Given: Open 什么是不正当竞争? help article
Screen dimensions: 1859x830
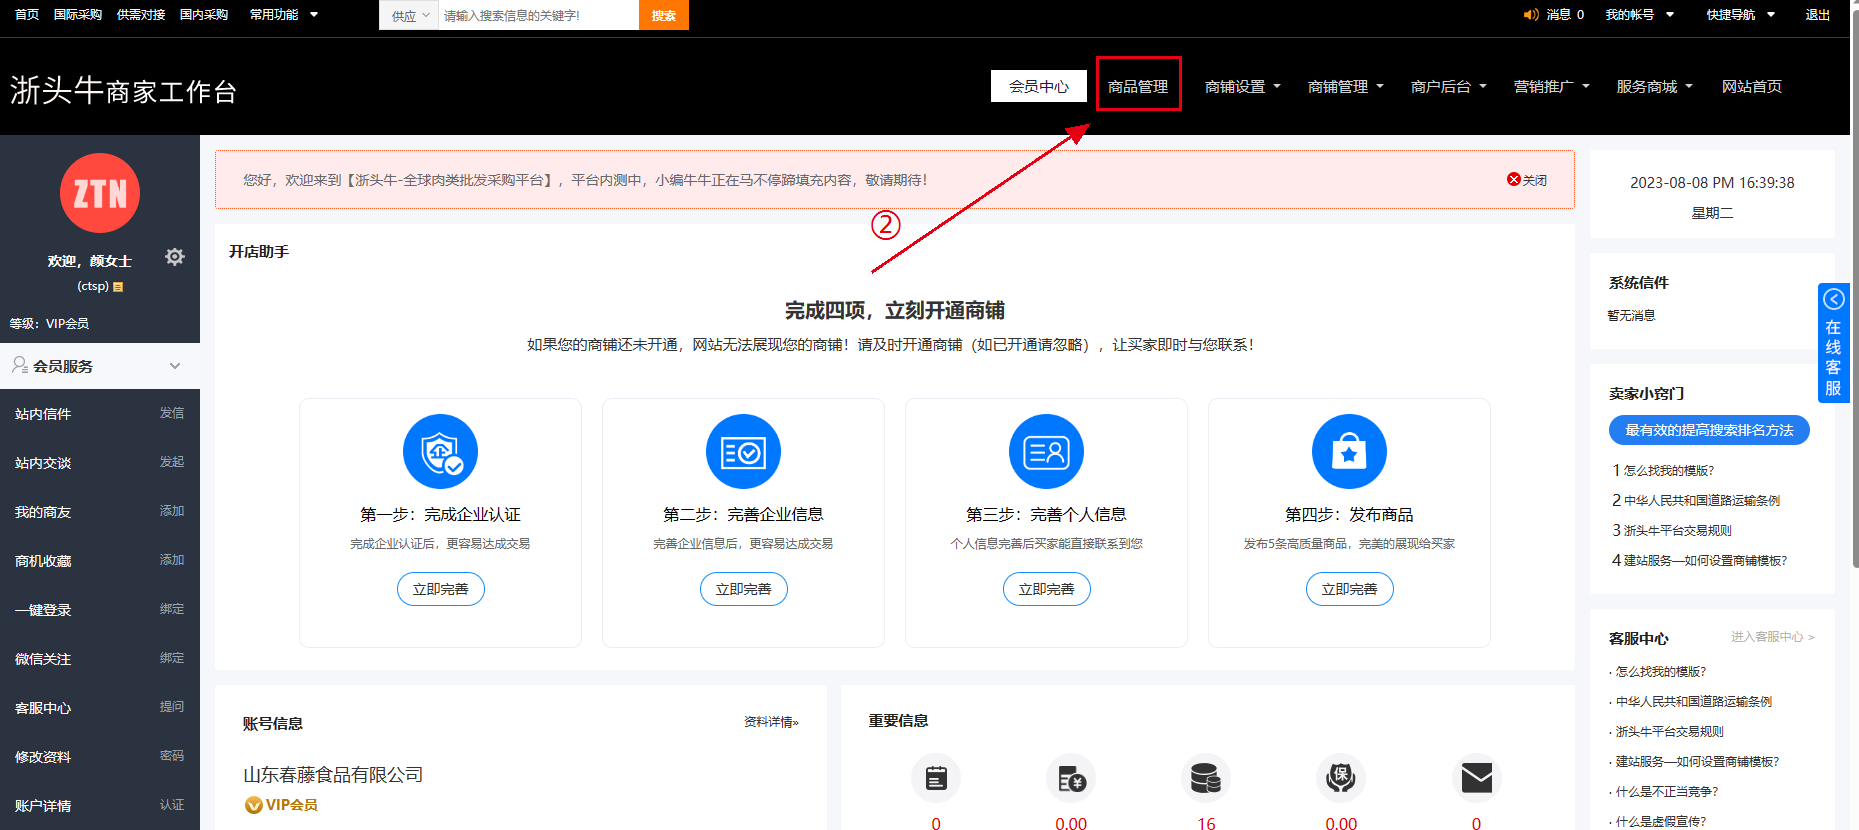Looking at the screenshot, I should [1666, 792].
